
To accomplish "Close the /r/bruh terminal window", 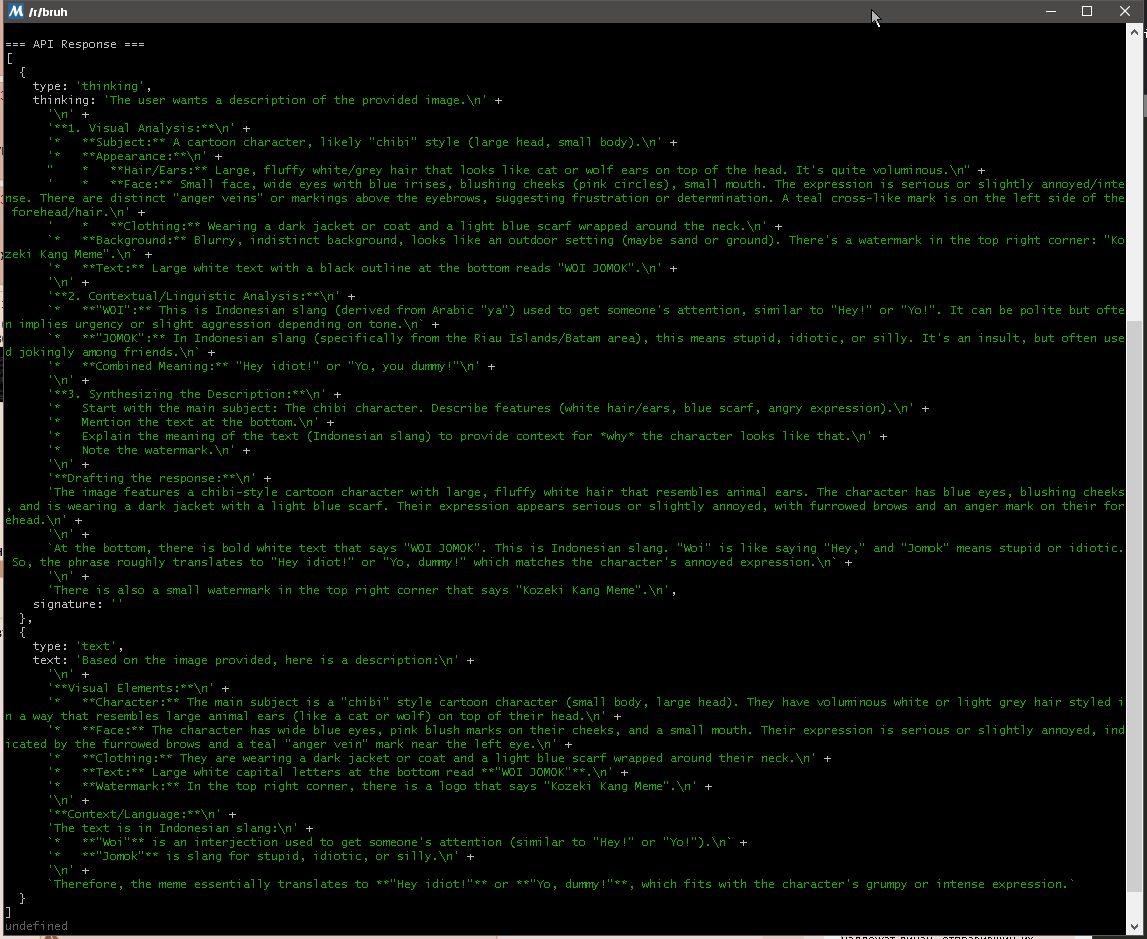I will click(x=1125, y=11).
